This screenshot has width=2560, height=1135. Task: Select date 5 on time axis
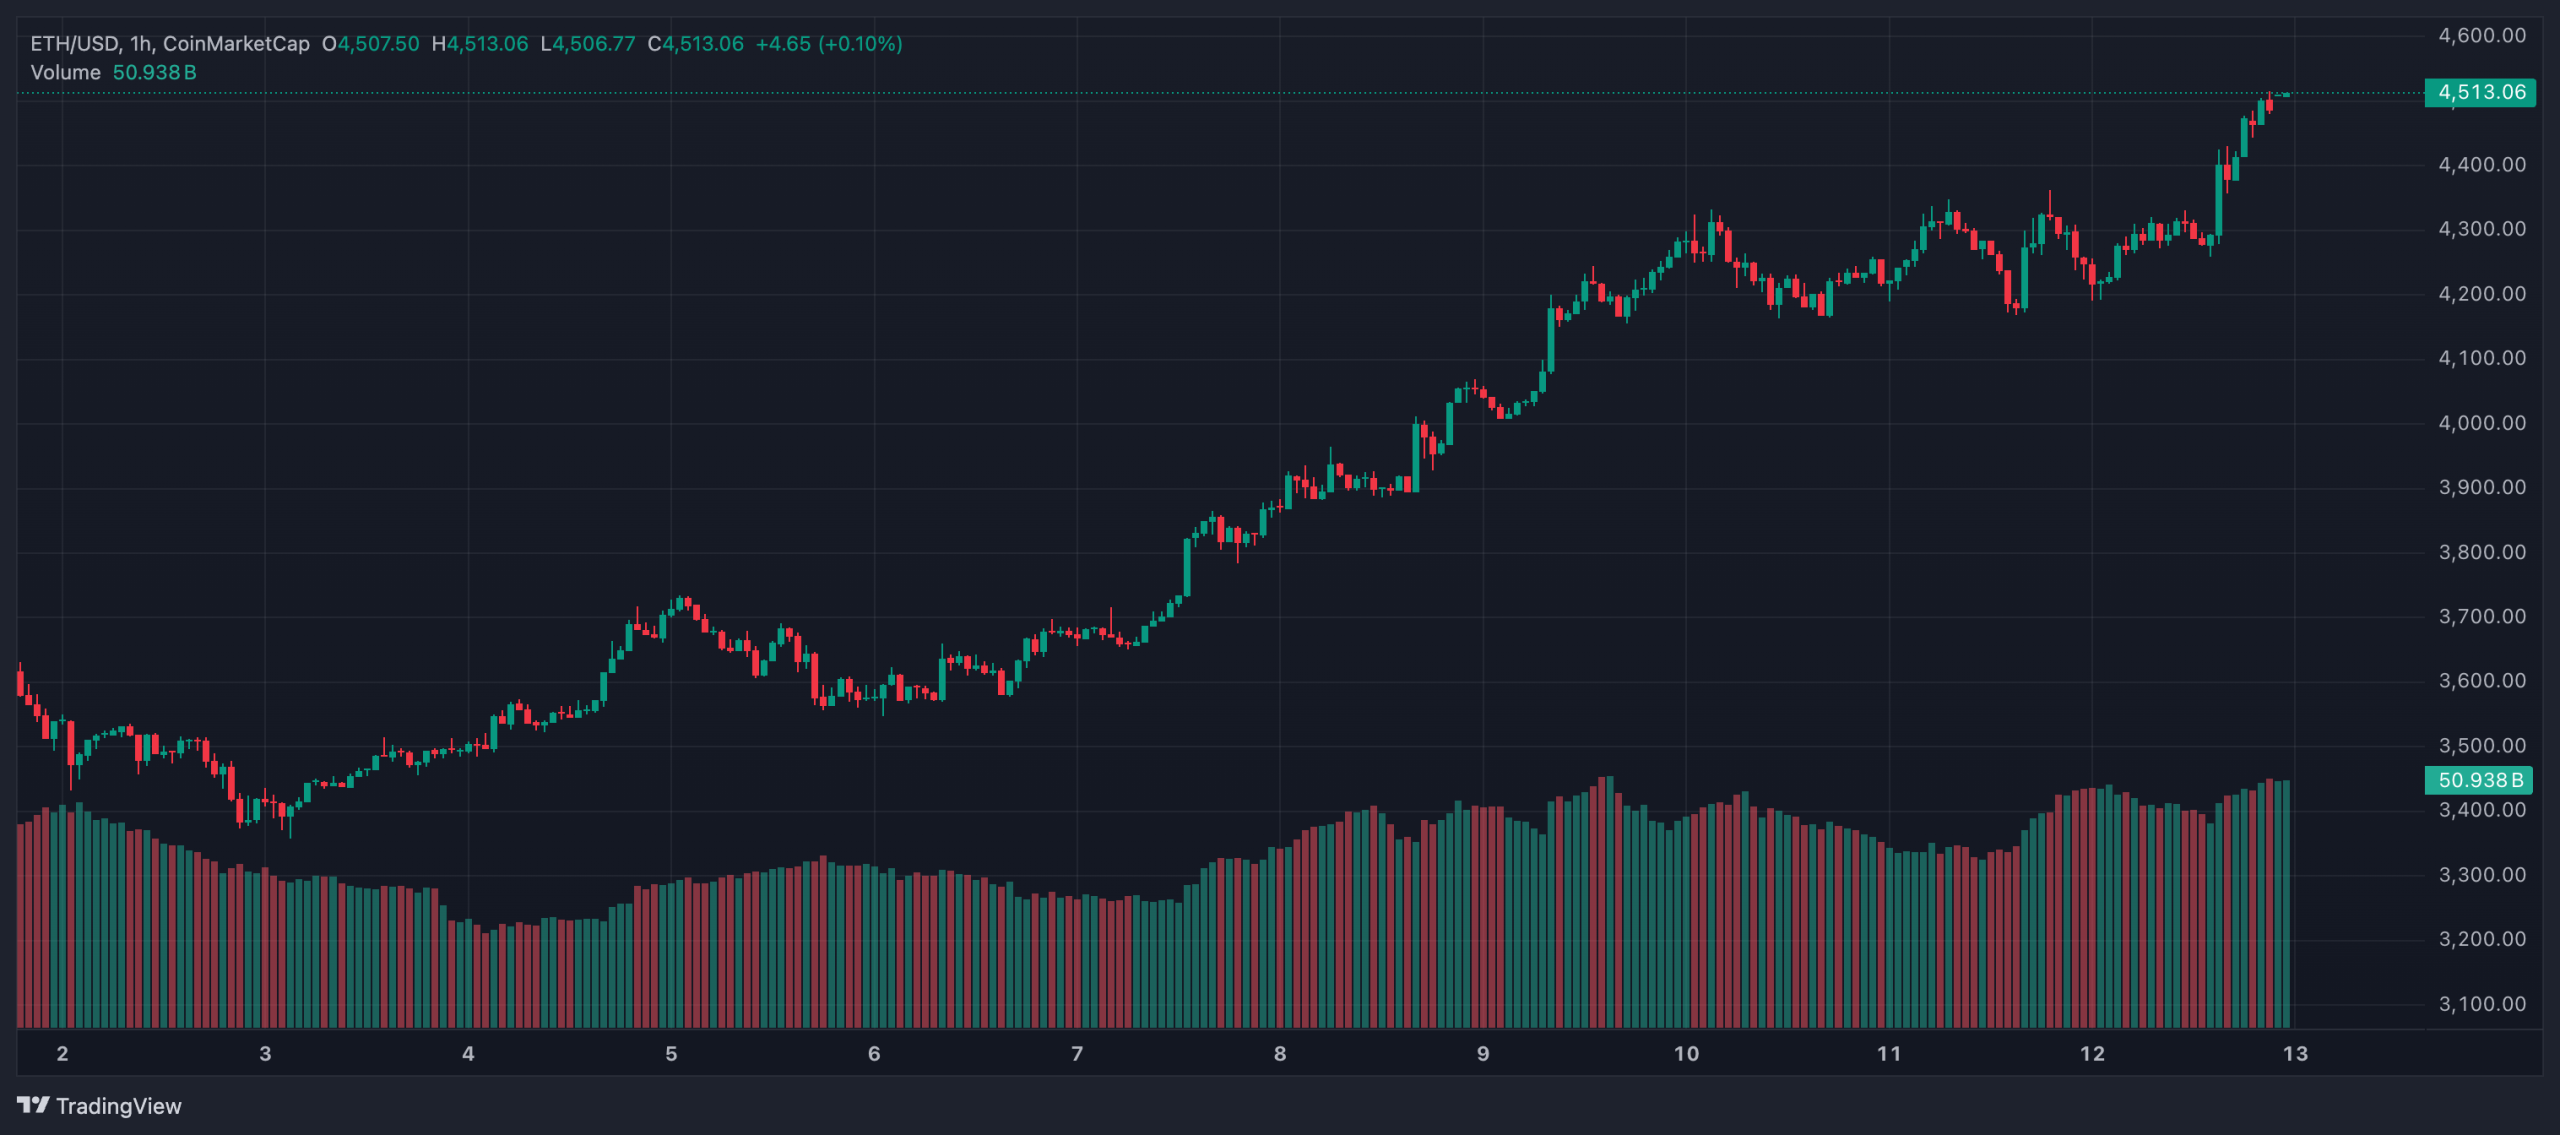(671, 1053)
